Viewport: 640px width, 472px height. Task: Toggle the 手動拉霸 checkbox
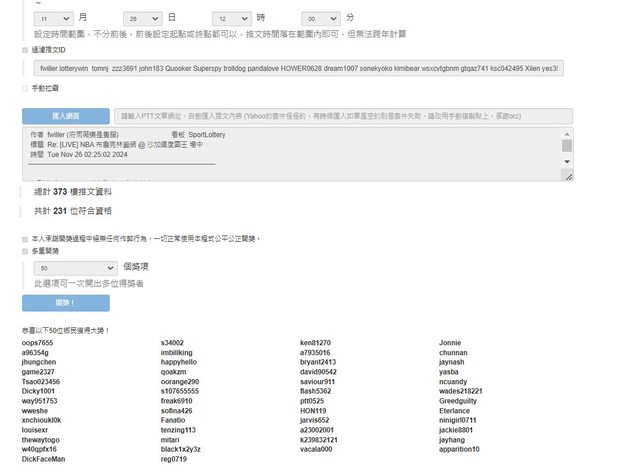25,89
